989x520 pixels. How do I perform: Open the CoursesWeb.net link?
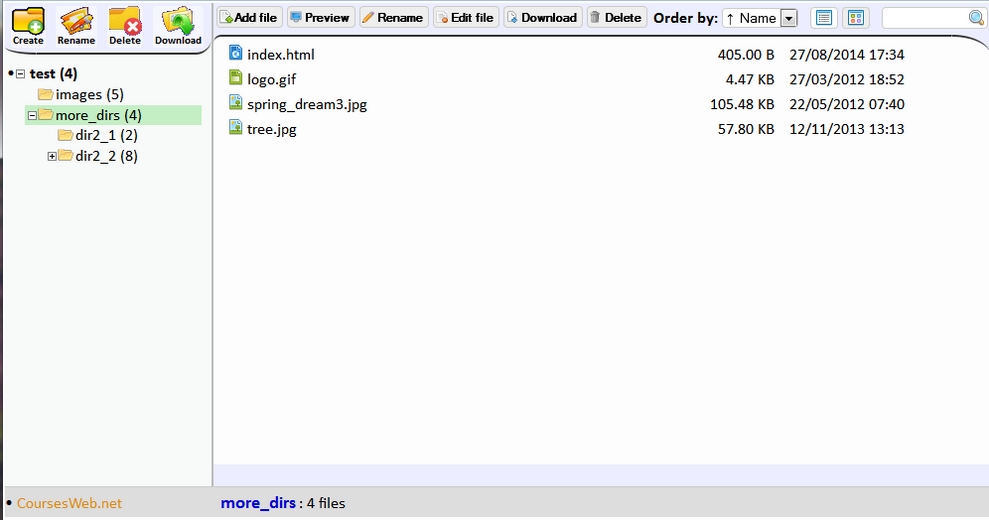tap(69, 504)
